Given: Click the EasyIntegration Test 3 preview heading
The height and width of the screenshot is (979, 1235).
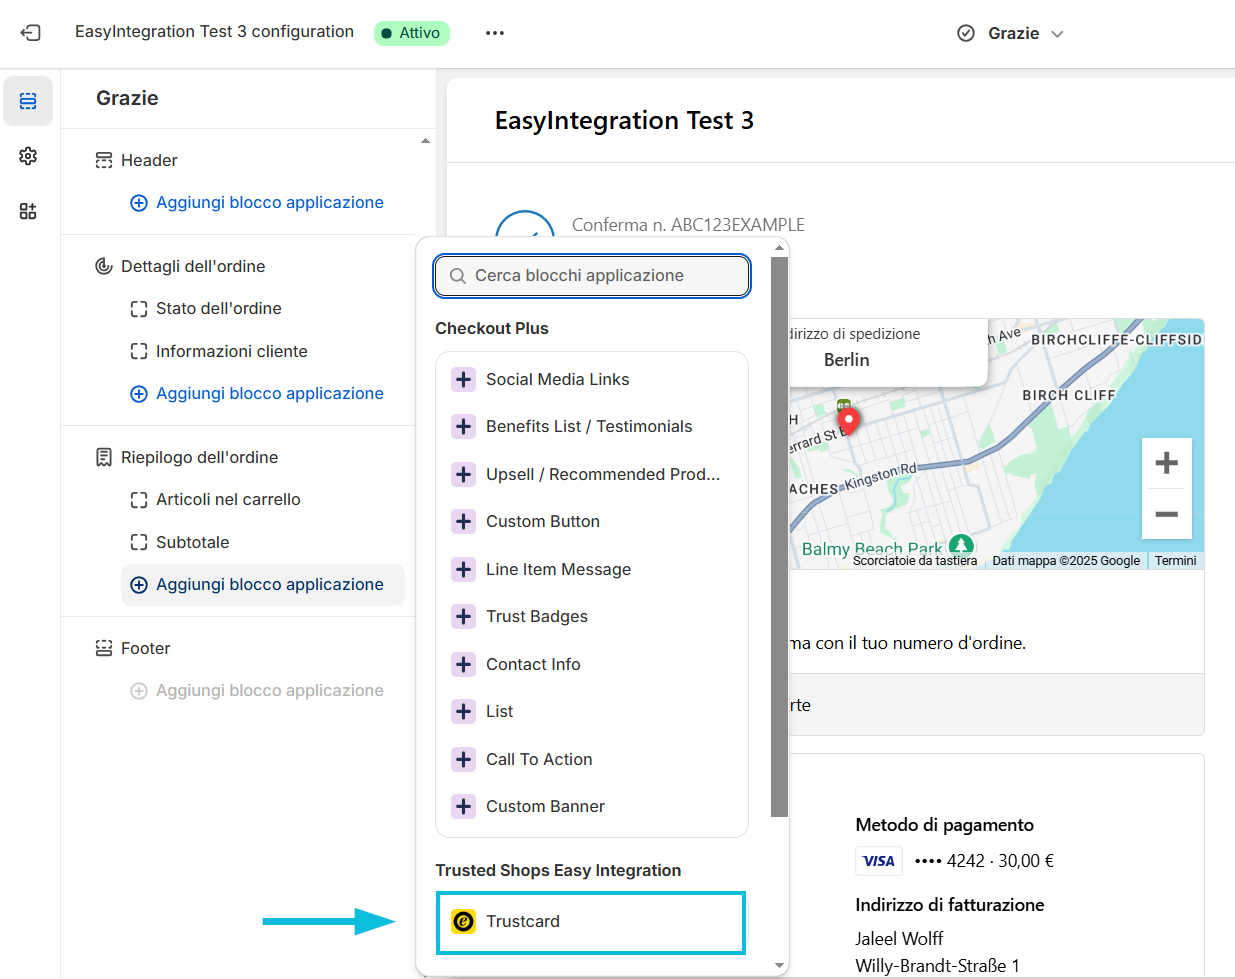Looking at the screenshot, I should tap(624, 121).
